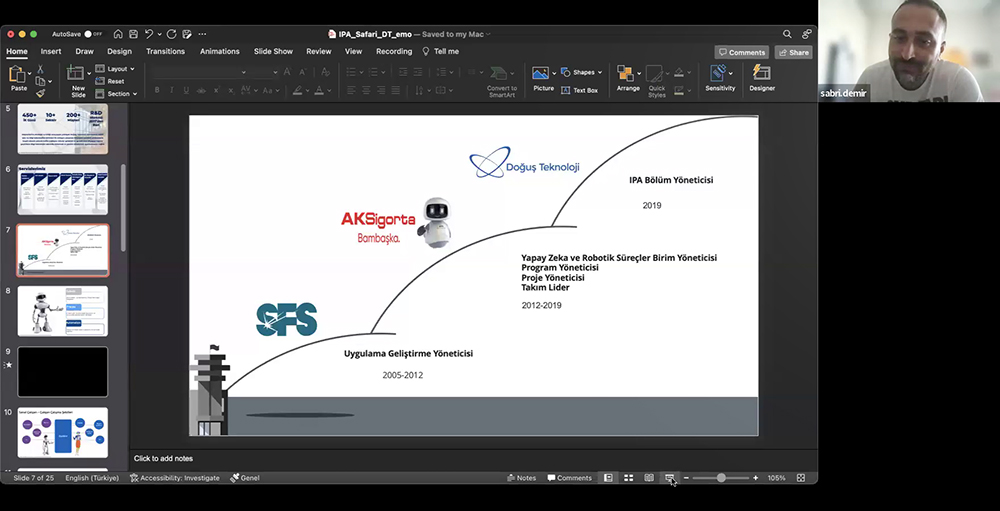Click English (Türkiye) language in status bar

tap(92, 478)
